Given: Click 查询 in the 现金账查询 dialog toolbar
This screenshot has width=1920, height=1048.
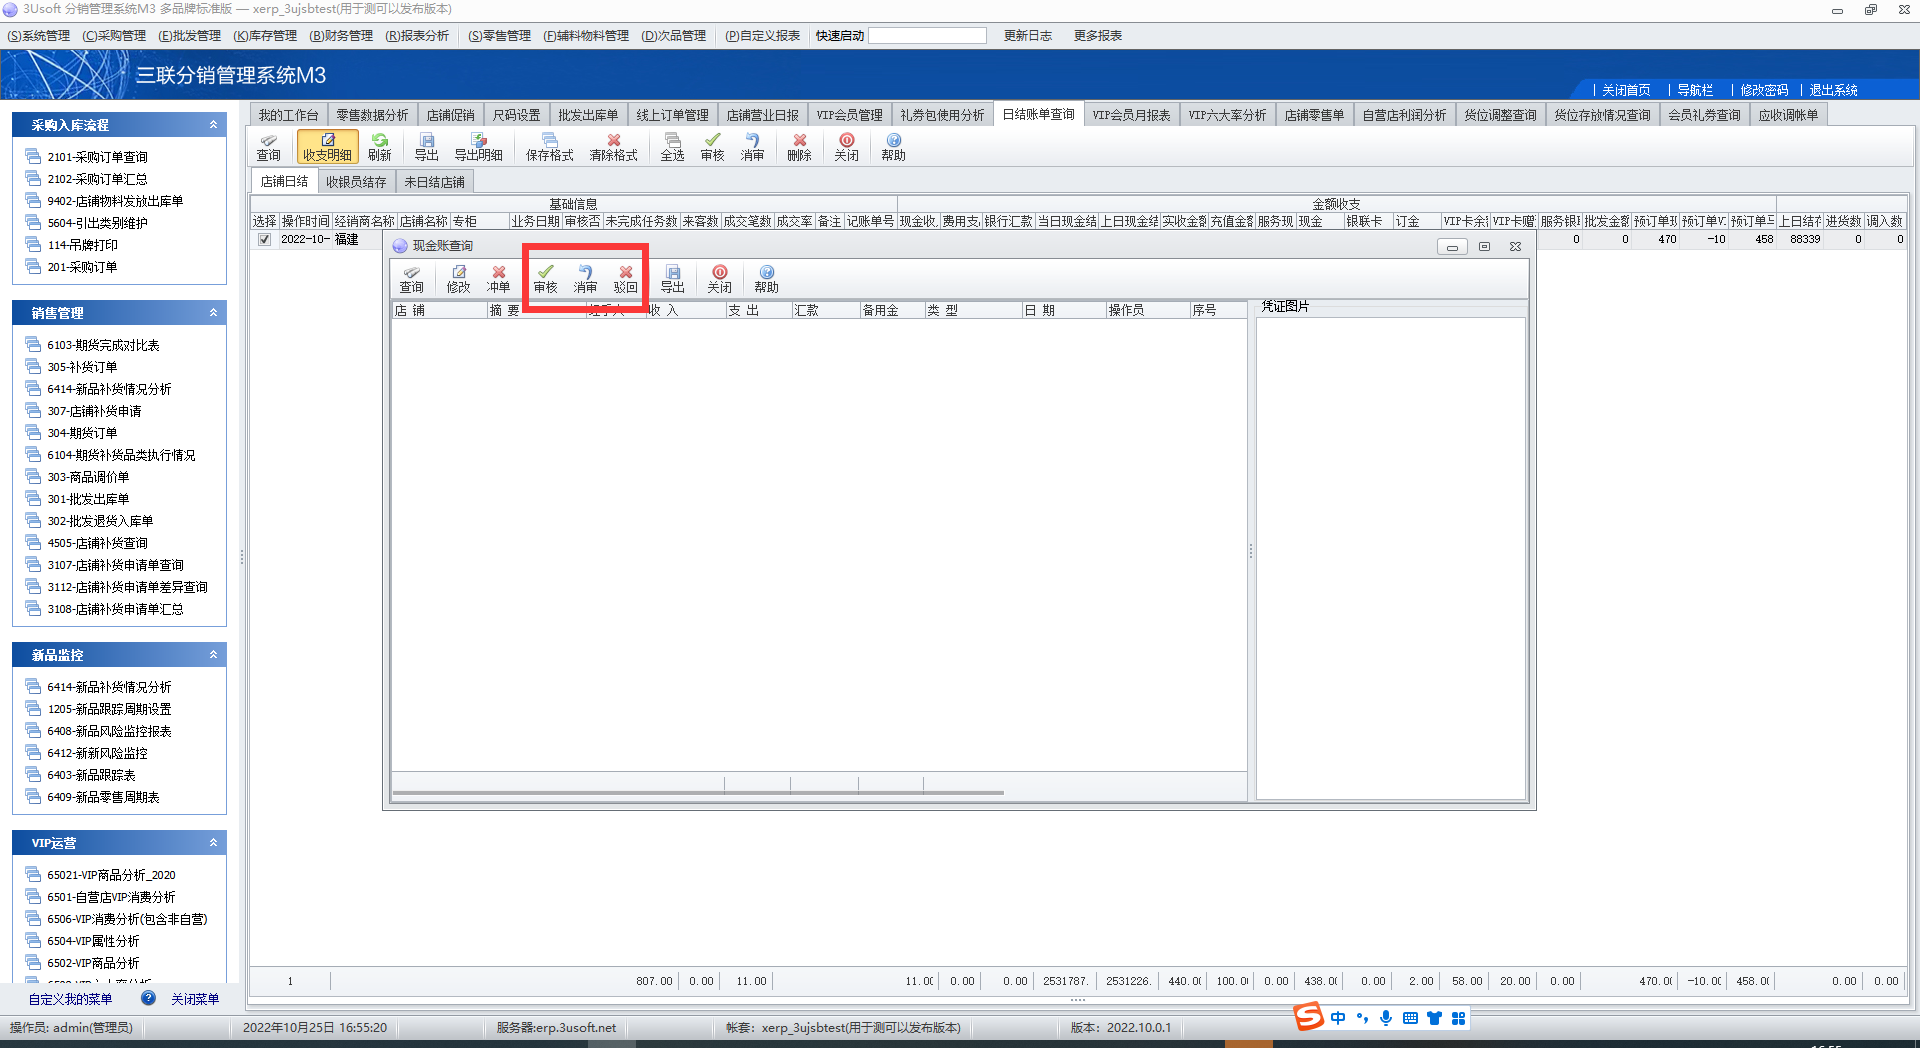Looking at the screenshot, I should point(411,279).
